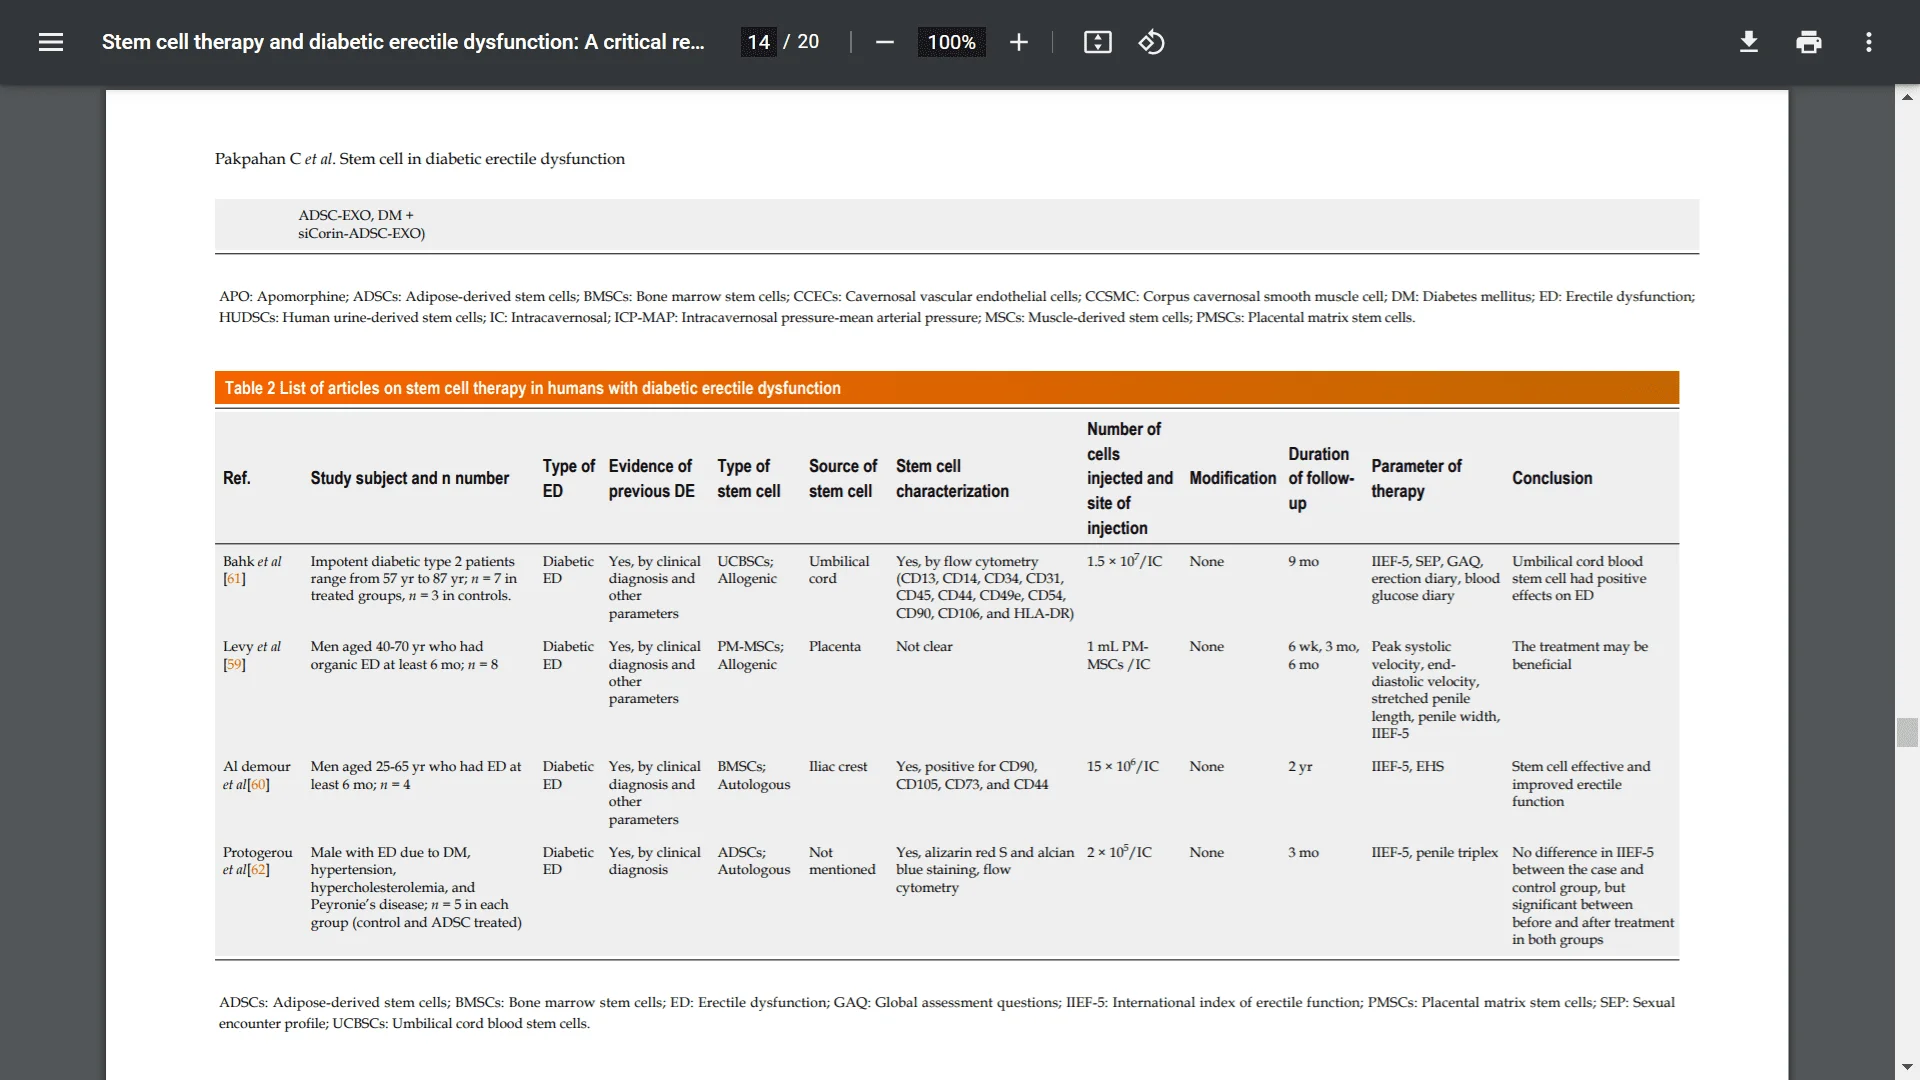Click the 'Conclusion' column header

(x=1552, y=478)
